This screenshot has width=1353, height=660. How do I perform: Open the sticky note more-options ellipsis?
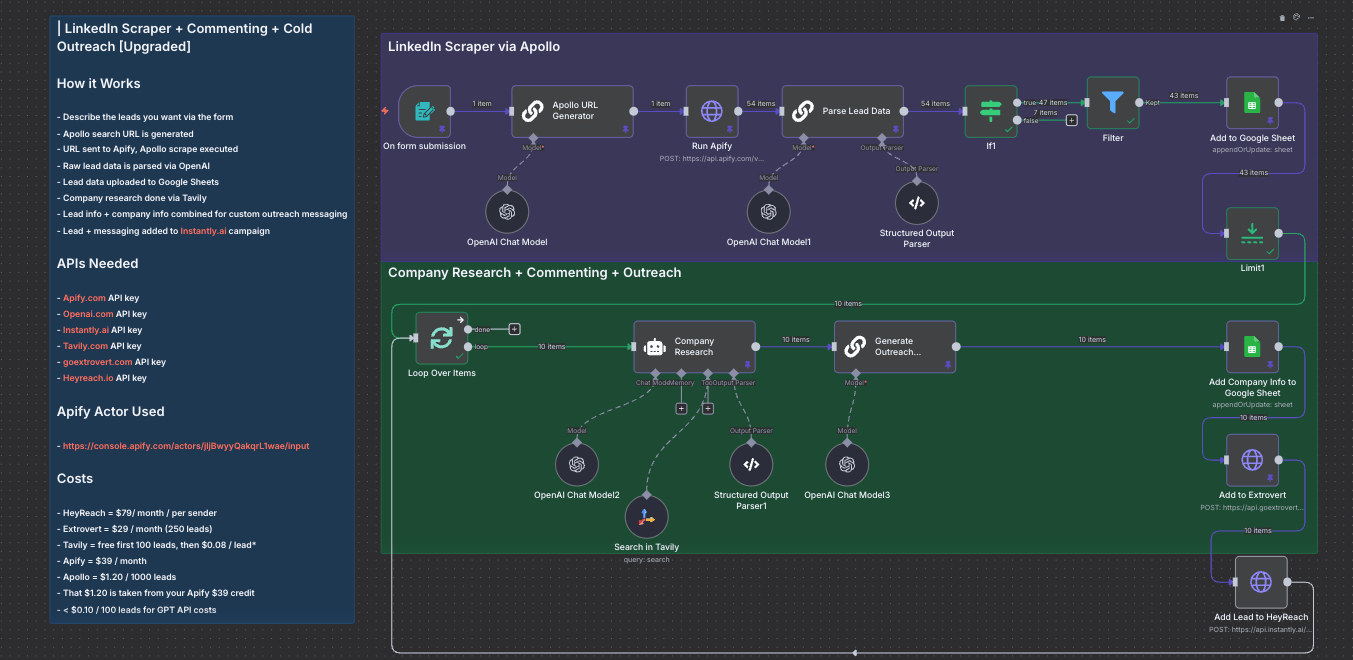coord(1310,17)
